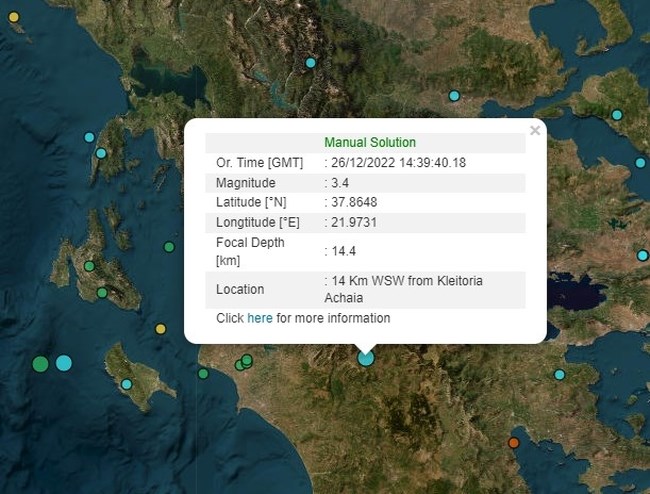Click the location text '14 Km WSW from Kleitoria Achaia'
This screenshot has height=494, width=650.
pyautogui.click(x=403, y=289)
